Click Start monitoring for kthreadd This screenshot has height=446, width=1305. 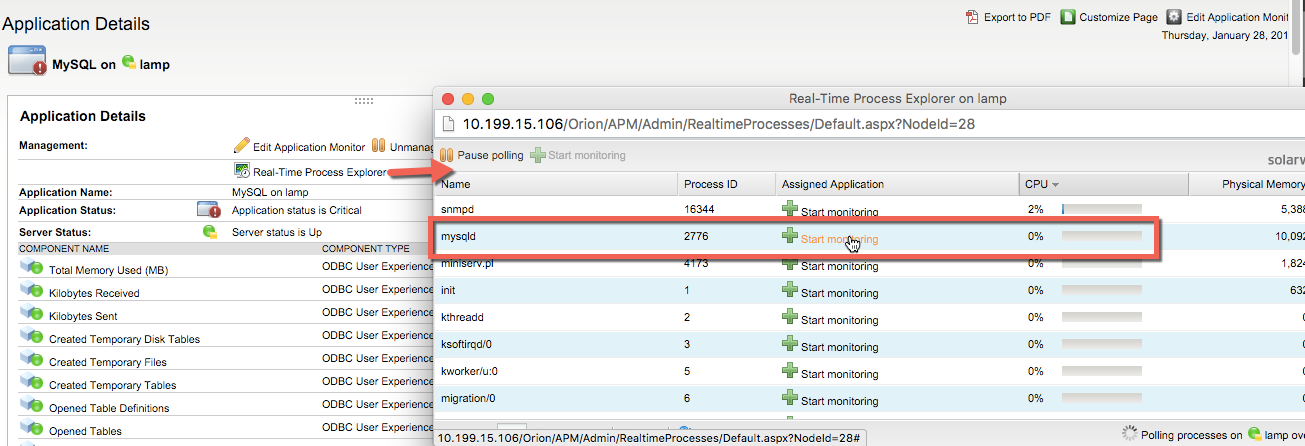point(839,320)
